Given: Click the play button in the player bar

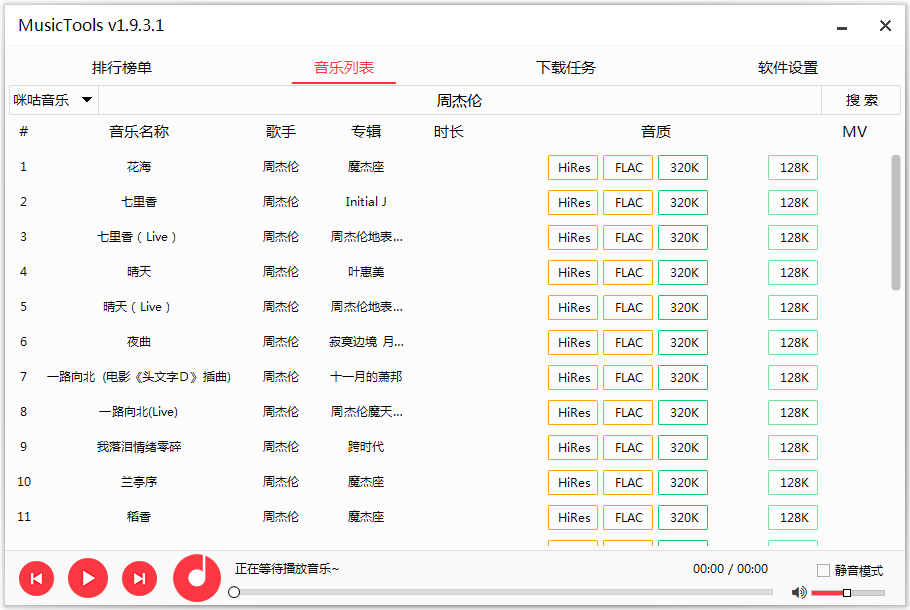Looking at the screenshot, I should click(88, 578).
